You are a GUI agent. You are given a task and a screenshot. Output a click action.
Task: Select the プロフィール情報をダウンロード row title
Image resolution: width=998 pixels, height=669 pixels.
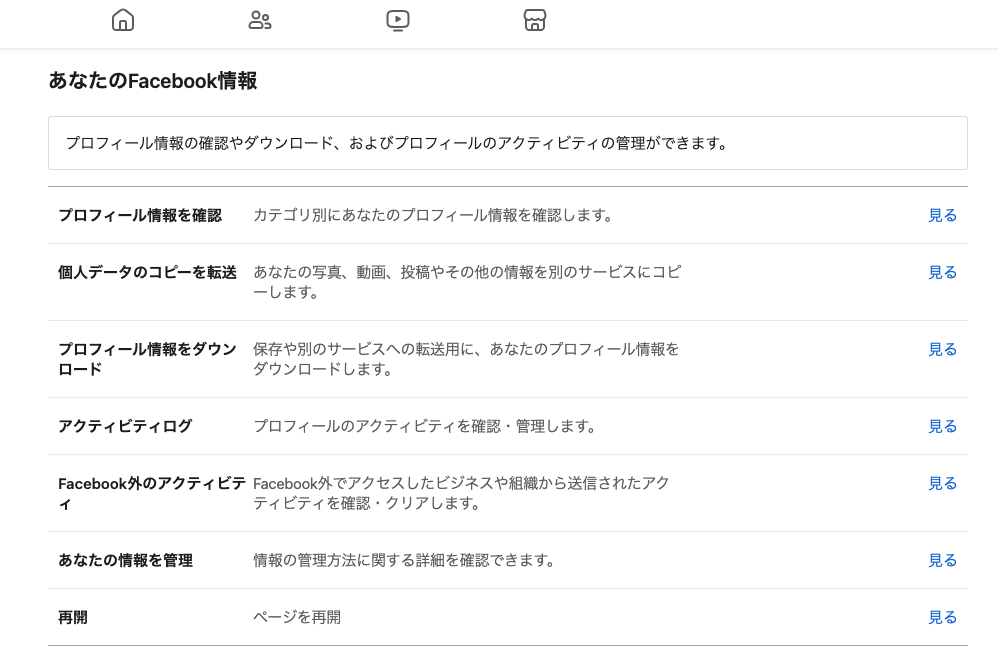pyautogui.click(x=147, y=360)
